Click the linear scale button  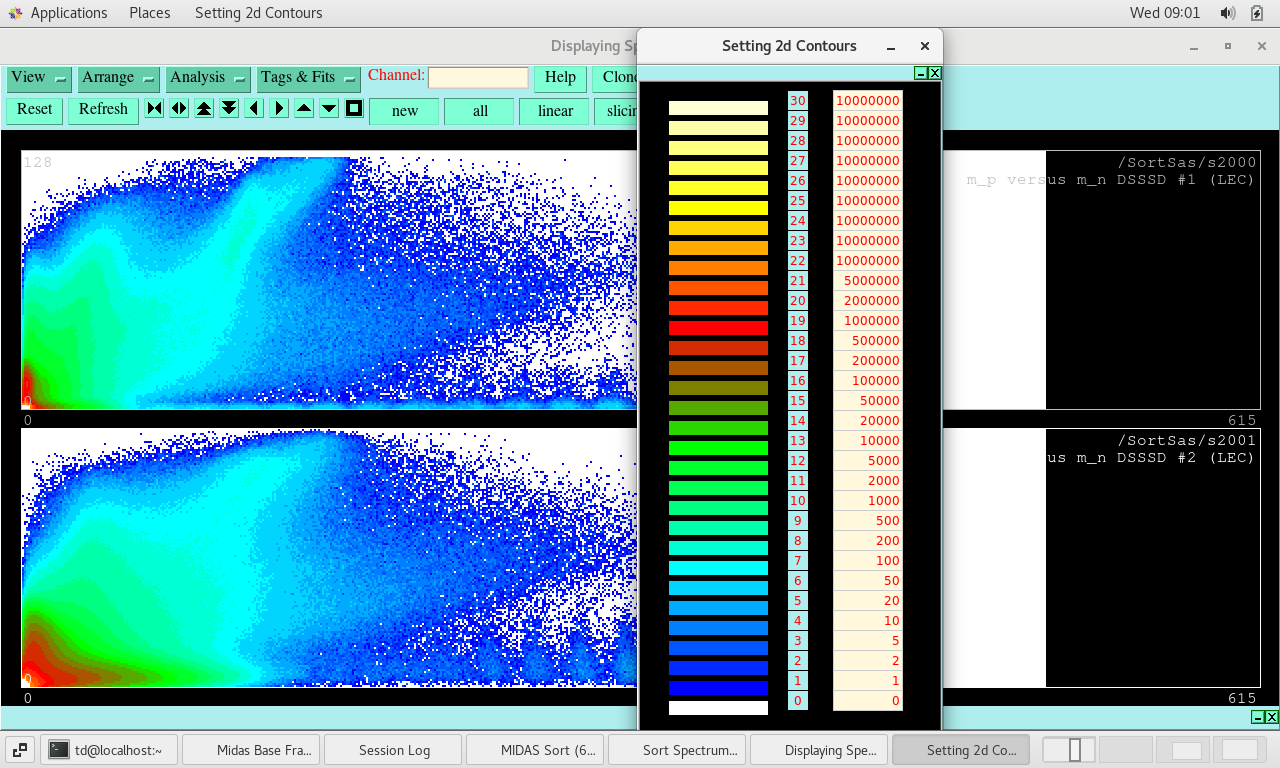click(x=555, y=111)
